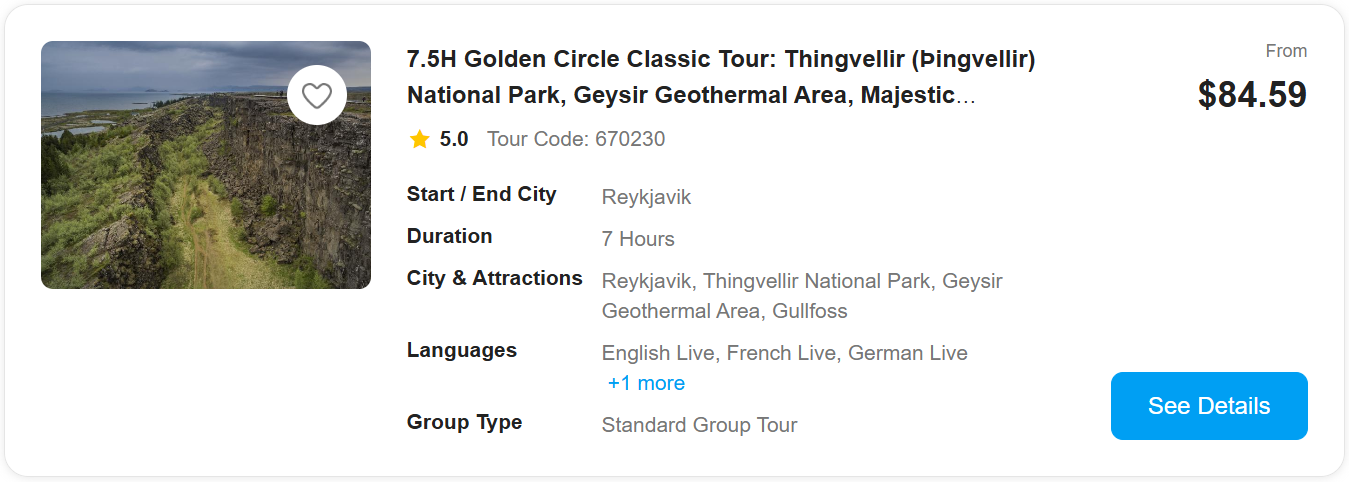Screen dimensions: 1349x482
Task: Click the Duration label
Action: [449, 236]
